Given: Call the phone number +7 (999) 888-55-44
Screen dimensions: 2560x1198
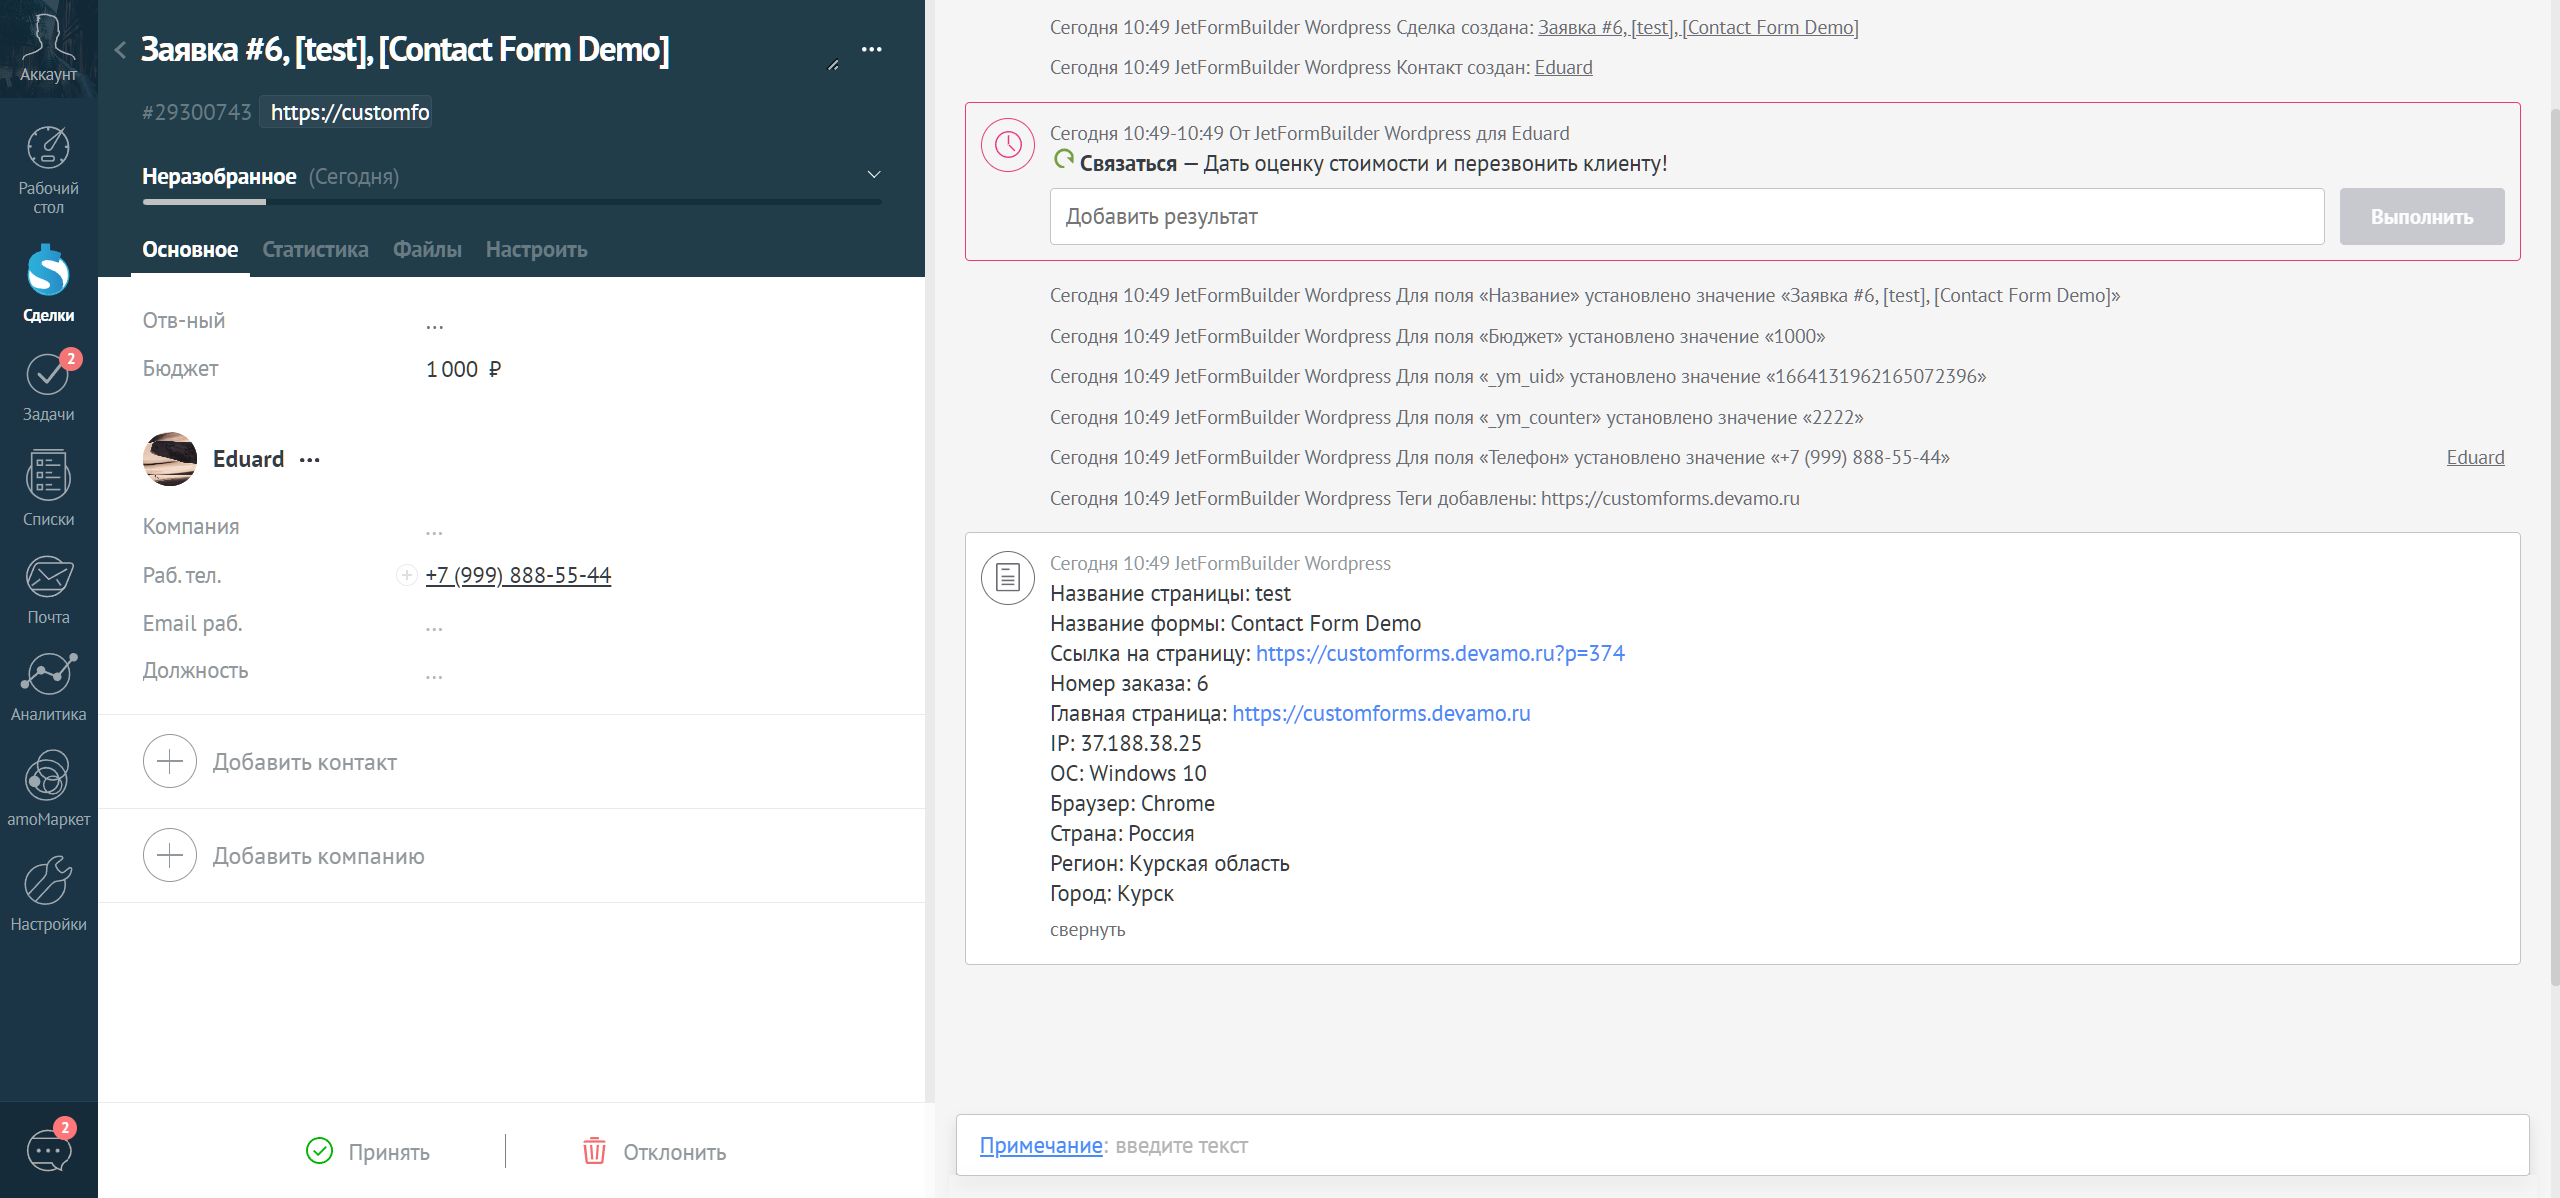Looking at the screenshot, I should pyautogui.click(x=518, y=575).
